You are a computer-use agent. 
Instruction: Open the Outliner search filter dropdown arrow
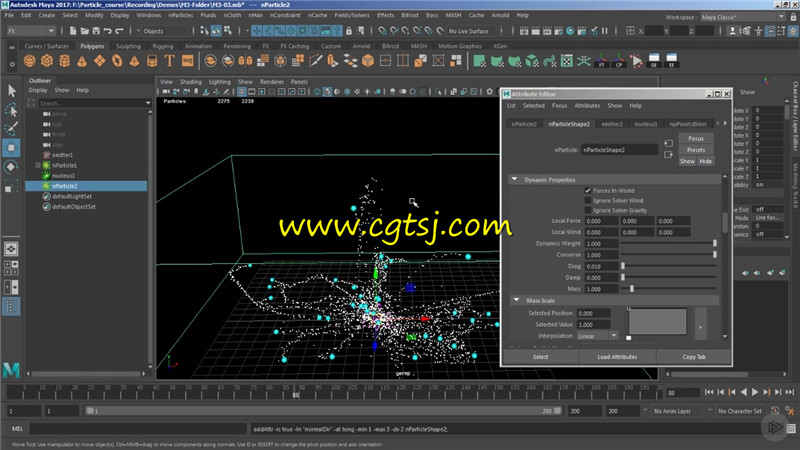click(148, 103)
